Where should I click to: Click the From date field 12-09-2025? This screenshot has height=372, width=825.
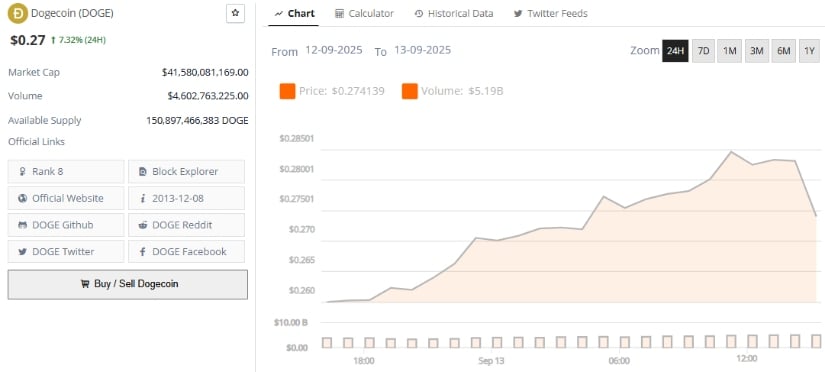334,51
